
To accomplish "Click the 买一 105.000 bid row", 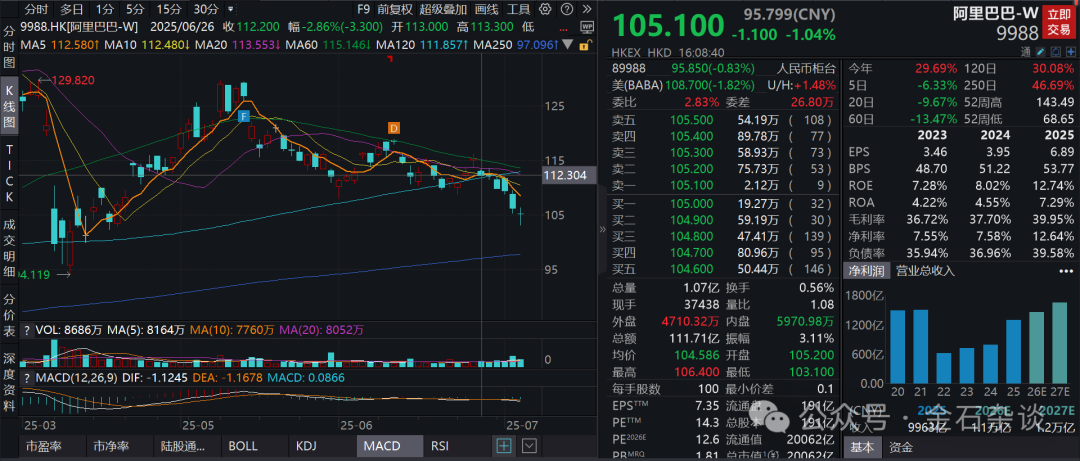I will 723,204.
